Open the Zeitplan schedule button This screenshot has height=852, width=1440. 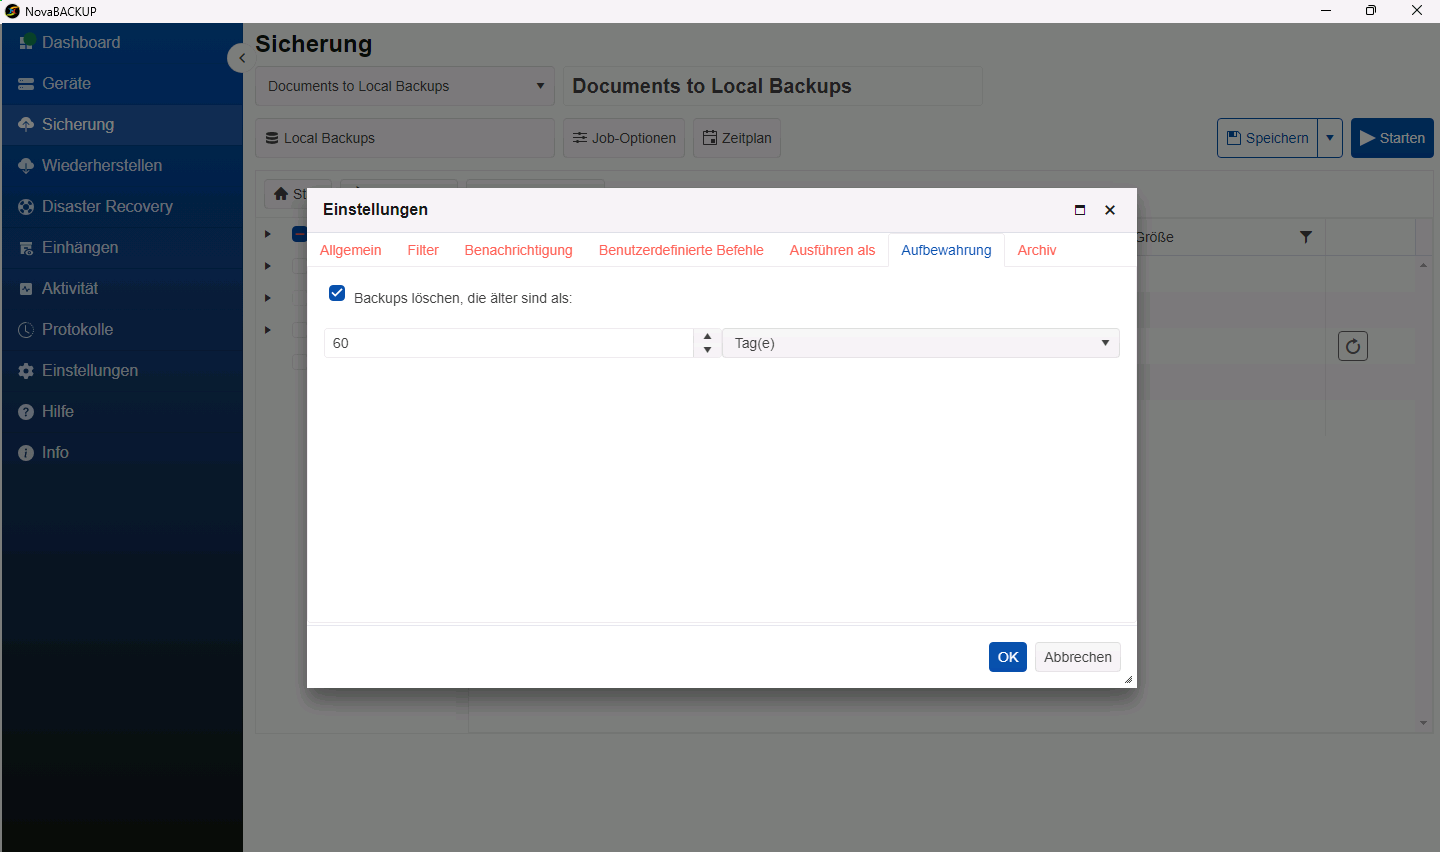click(x=737, y=138)
